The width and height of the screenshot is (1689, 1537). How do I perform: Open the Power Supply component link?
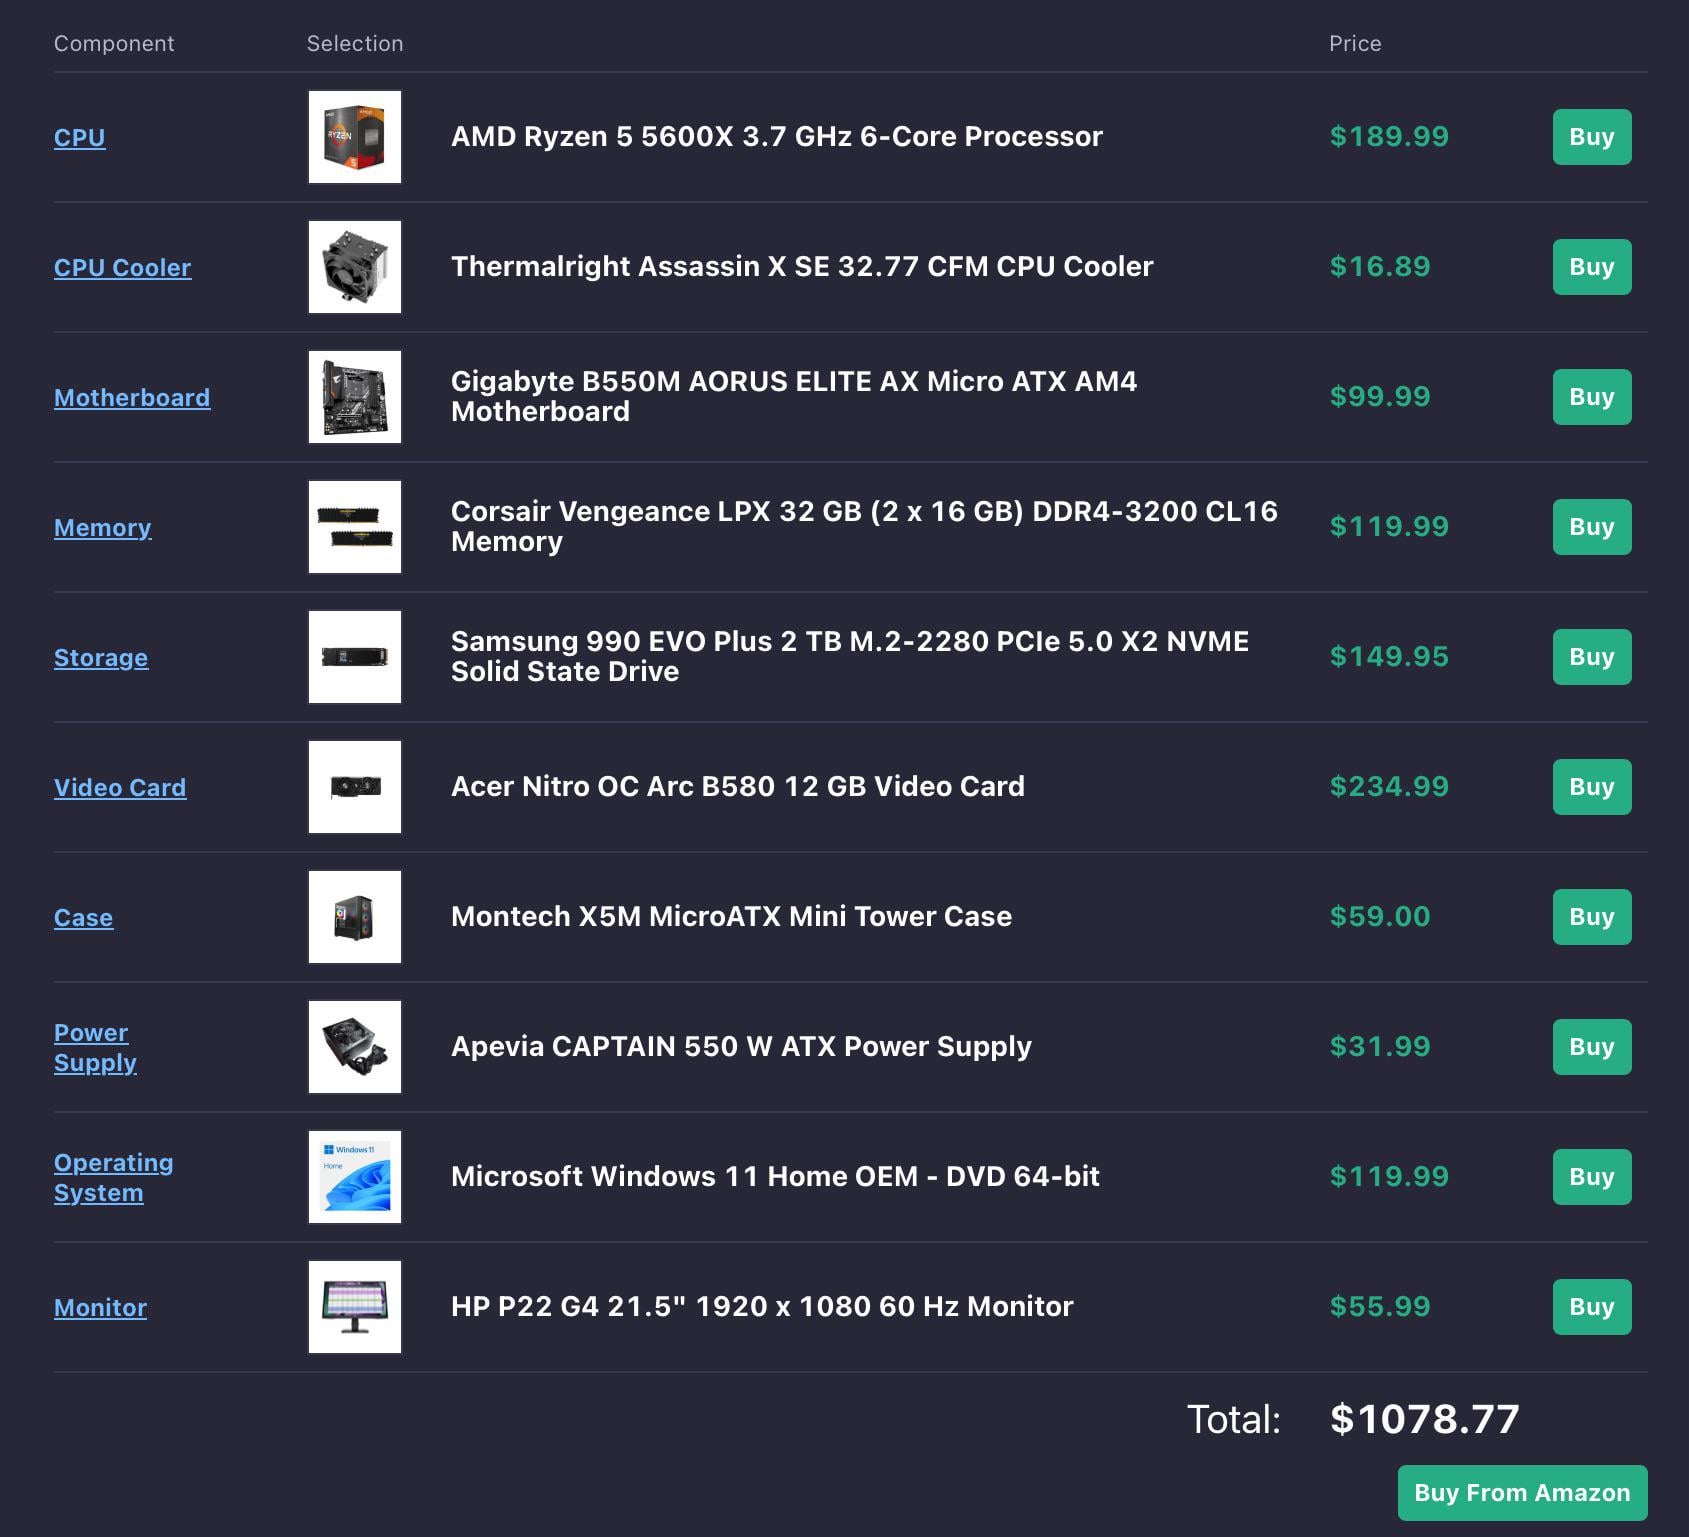point(94,1047)
